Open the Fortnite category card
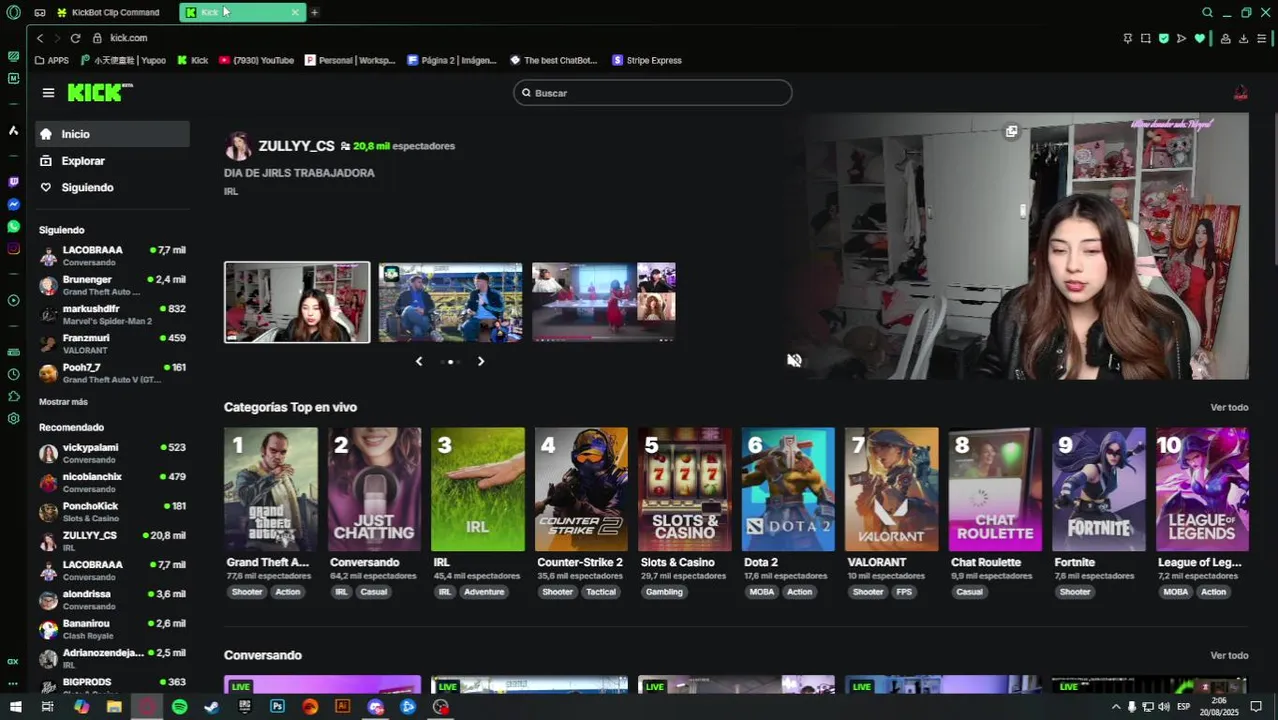 pyautogui.click(x=1099, y=490)
